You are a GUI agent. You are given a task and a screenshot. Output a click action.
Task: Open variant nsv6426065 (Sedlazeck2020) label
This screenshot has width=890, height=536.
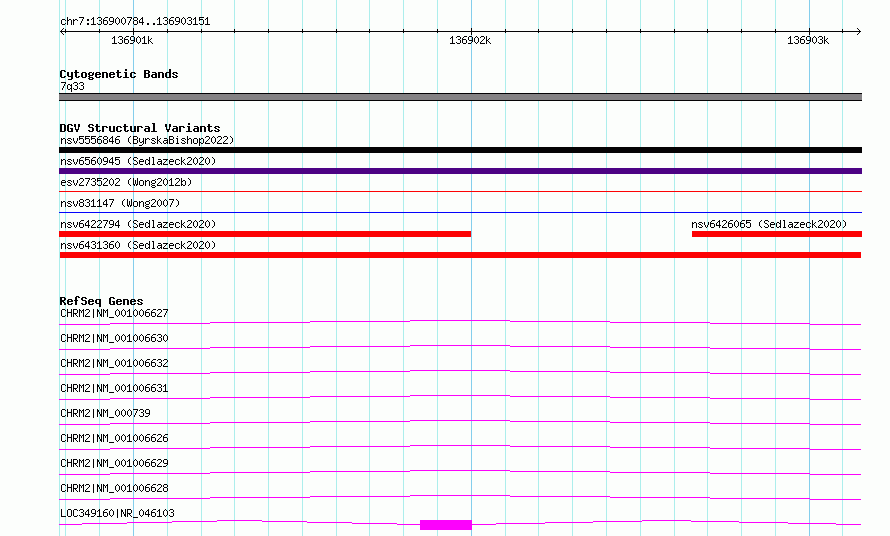tap(769, 224)
